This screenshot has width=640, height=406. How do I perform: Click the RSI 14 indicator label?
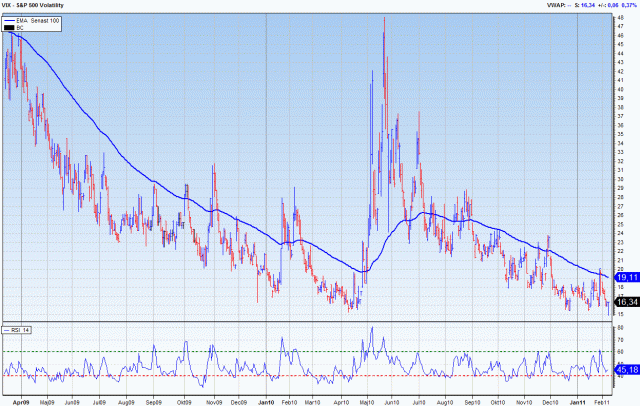point(20,328)
